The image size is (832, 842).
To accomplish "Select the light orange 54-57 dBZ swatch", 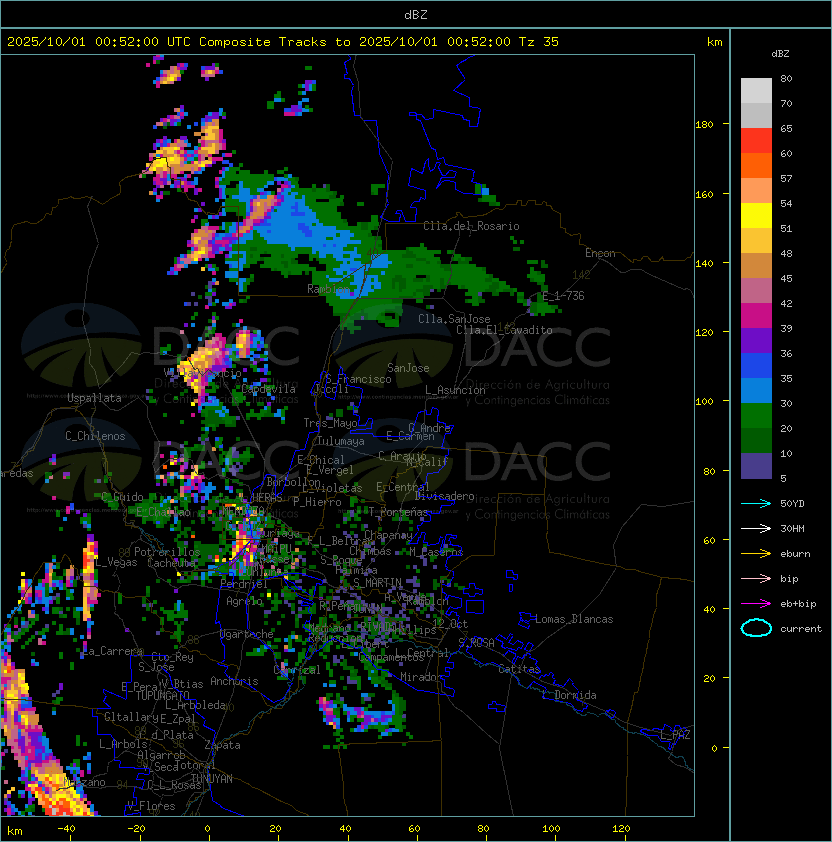I will [x=756, y=191].
